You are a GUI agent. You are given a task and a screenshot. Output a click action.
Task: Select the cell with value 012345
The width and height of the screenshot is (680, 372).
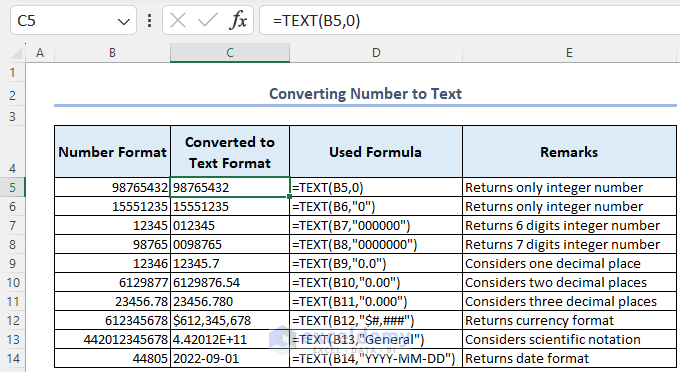(230, 225)
